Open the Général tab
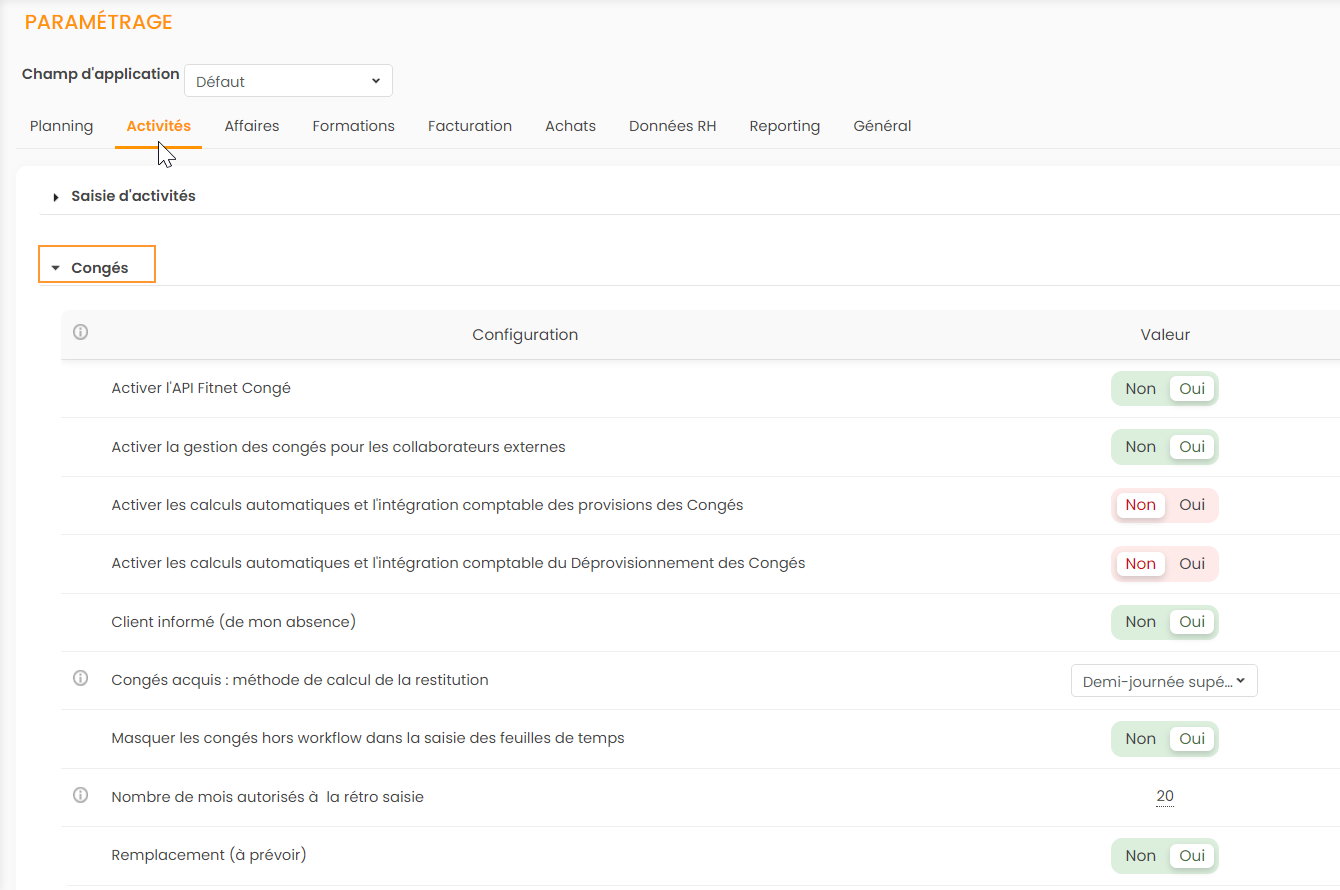Image resolution: width=1340 pixels, height=890 pixels. tap(881, 126)
